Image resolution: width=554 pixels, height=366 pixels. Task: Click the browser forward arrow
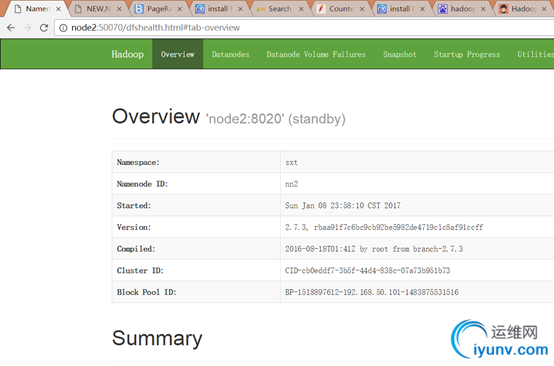(x=27, y=28)
